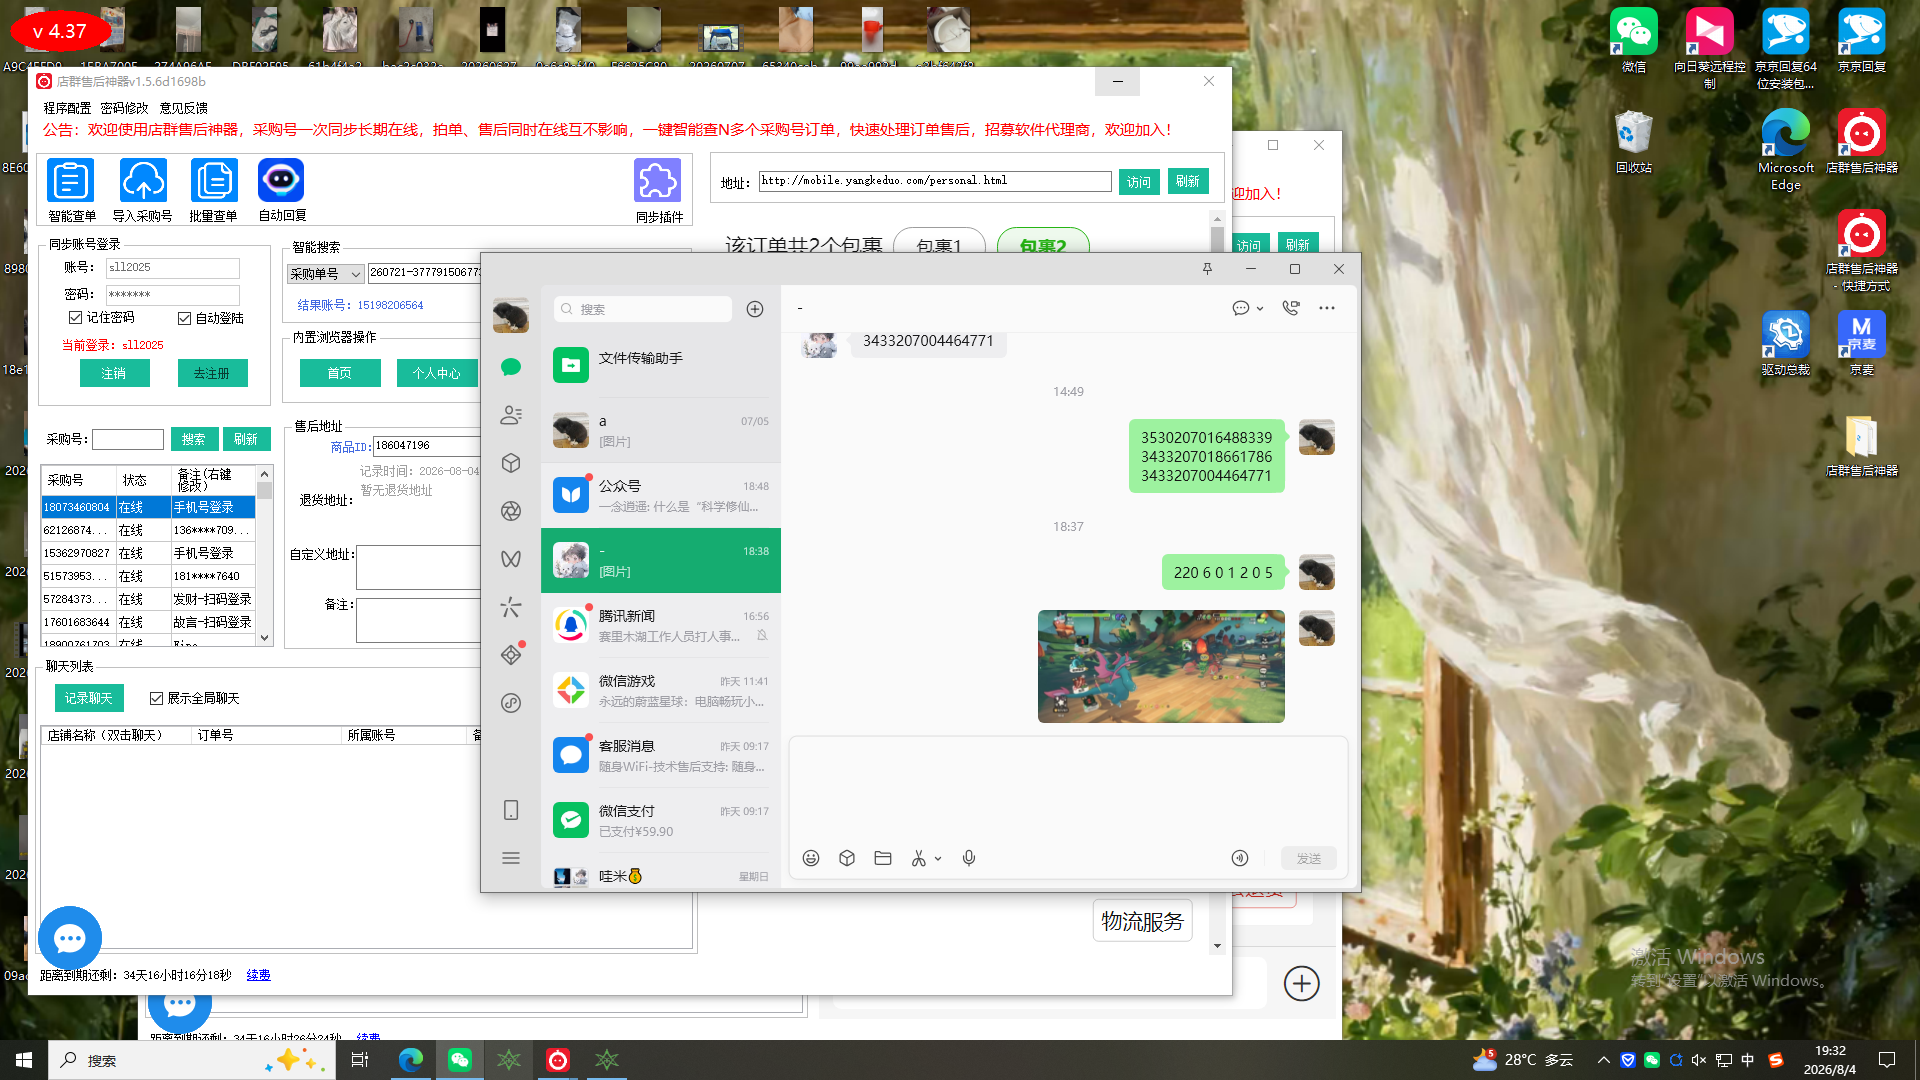Expand the screenshot options dropdown arrow
This screenshot has height=1080, width=1920.
click(938, 859)
